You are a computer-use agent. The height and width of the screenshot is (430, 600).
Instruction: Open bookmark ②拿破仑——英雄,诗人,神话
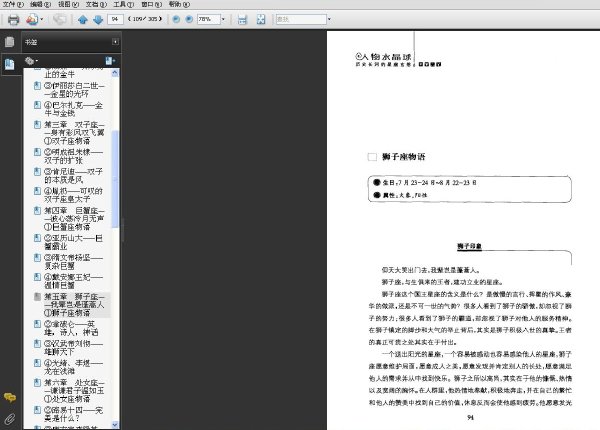(71, 328)
